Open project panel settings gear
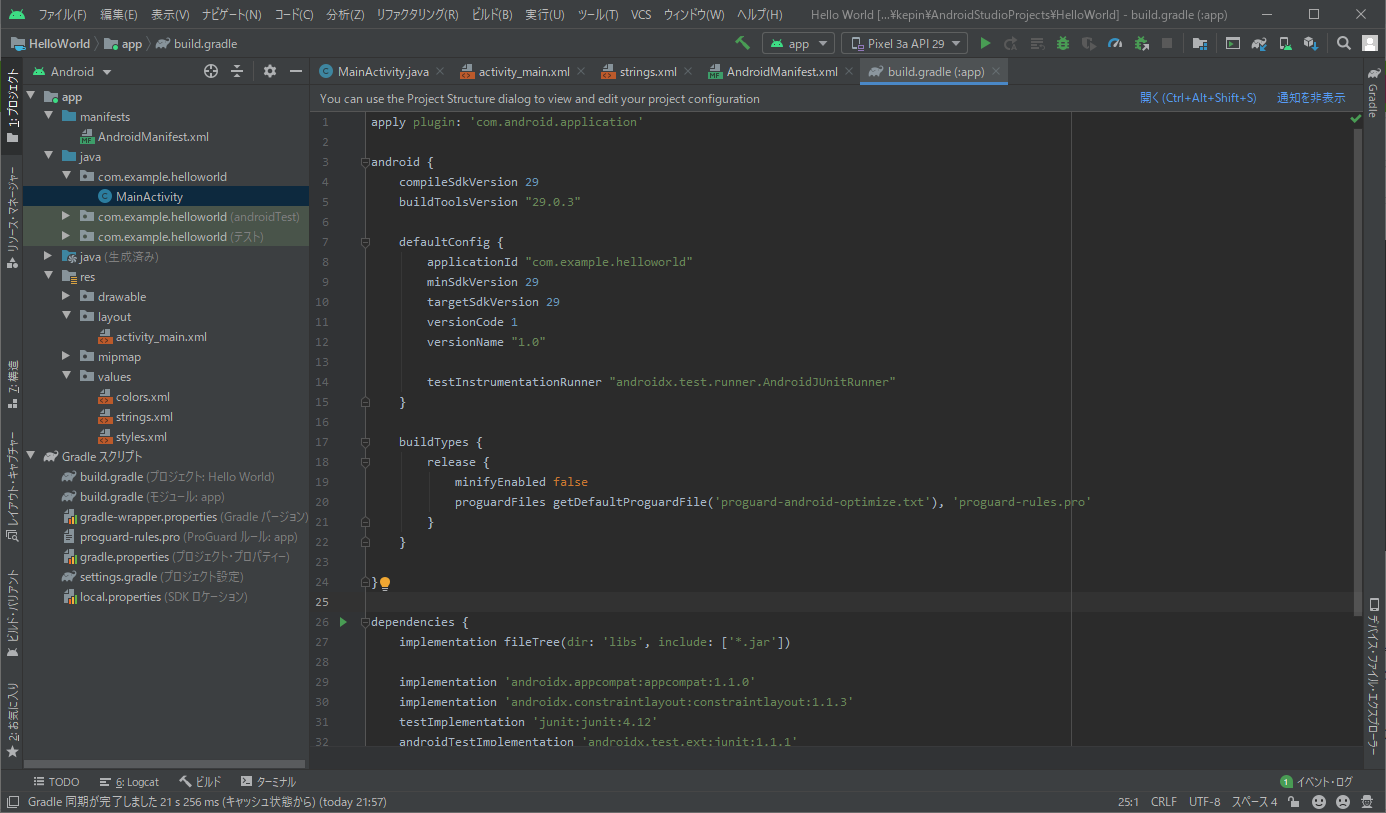Image resolution: width=1386 pixels, height=813 pixels. [270, 71]
